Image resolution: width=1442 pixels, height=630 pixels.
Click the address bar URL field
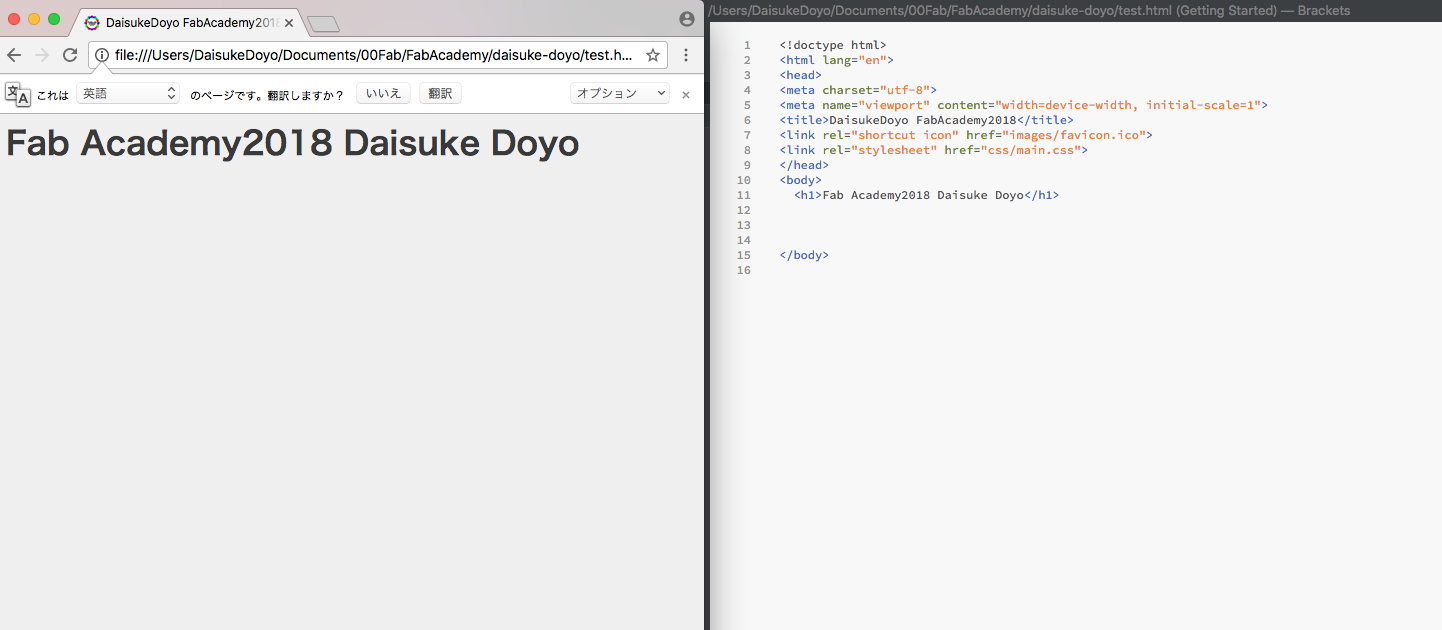[374, 55]
